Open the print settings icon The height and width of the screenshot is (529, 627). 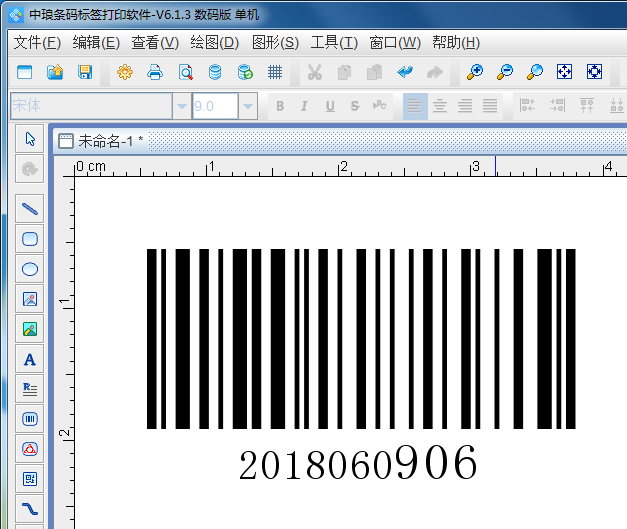125,72
